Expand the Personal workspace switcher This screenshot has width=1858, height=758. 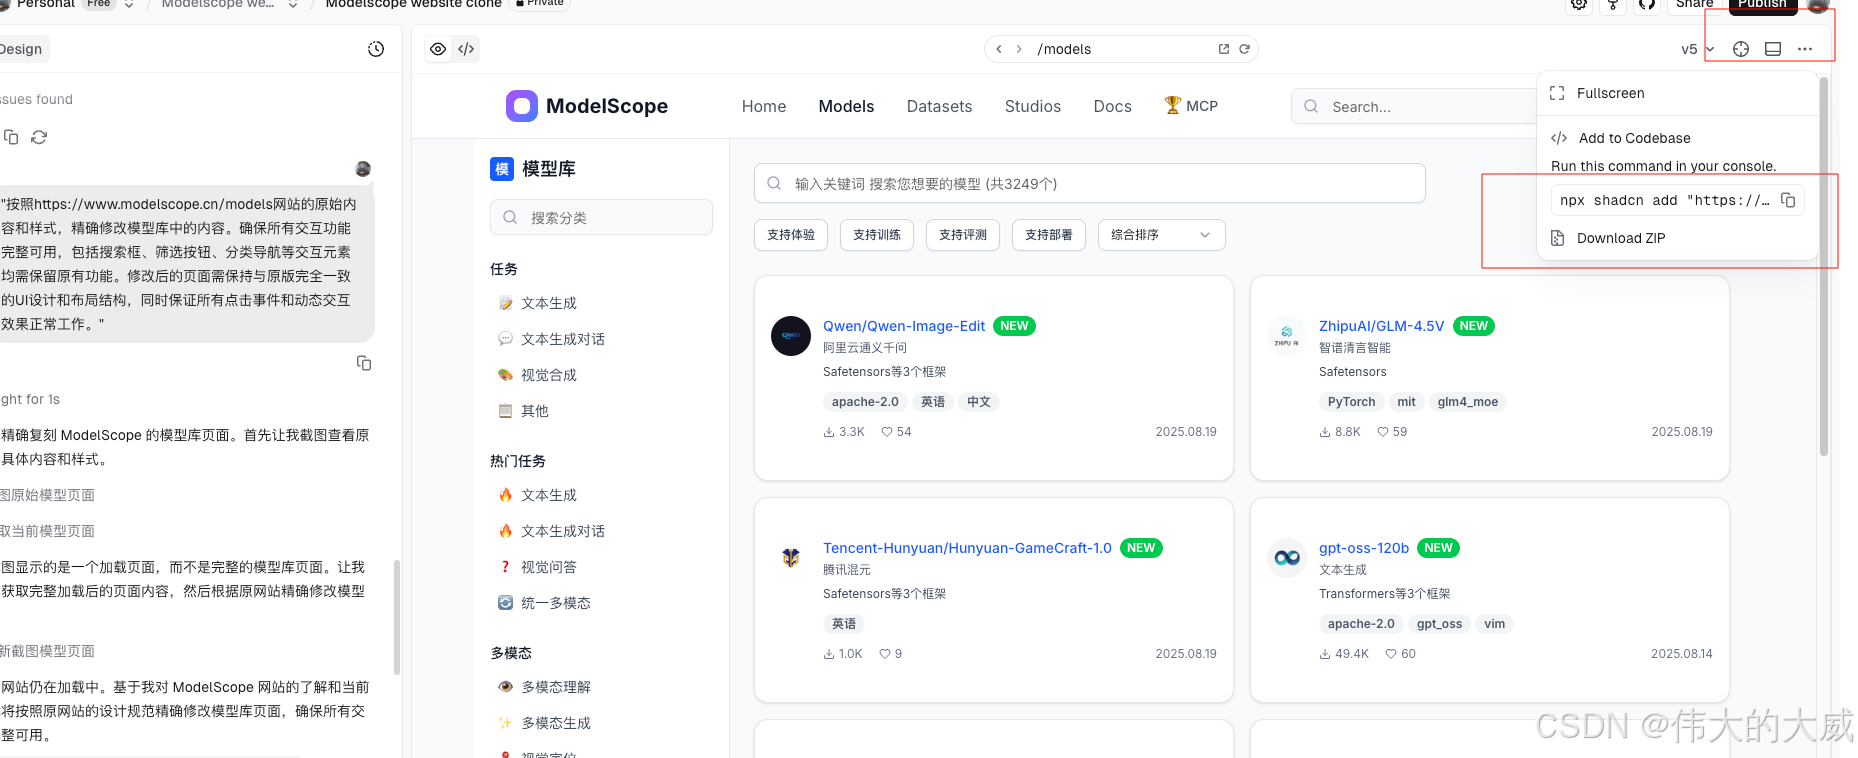coord(129,5)
